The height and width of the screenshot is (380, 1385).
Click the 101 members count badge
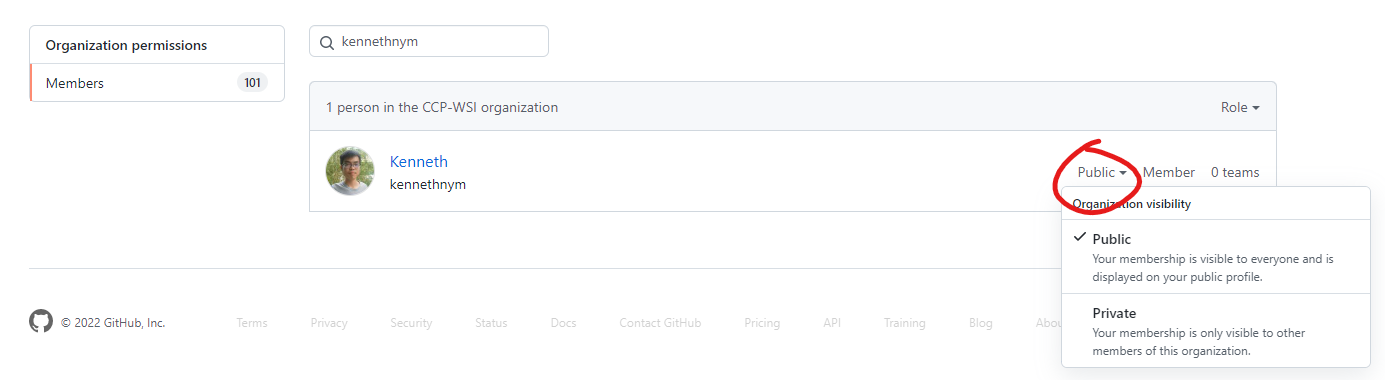tap(252, 83)
